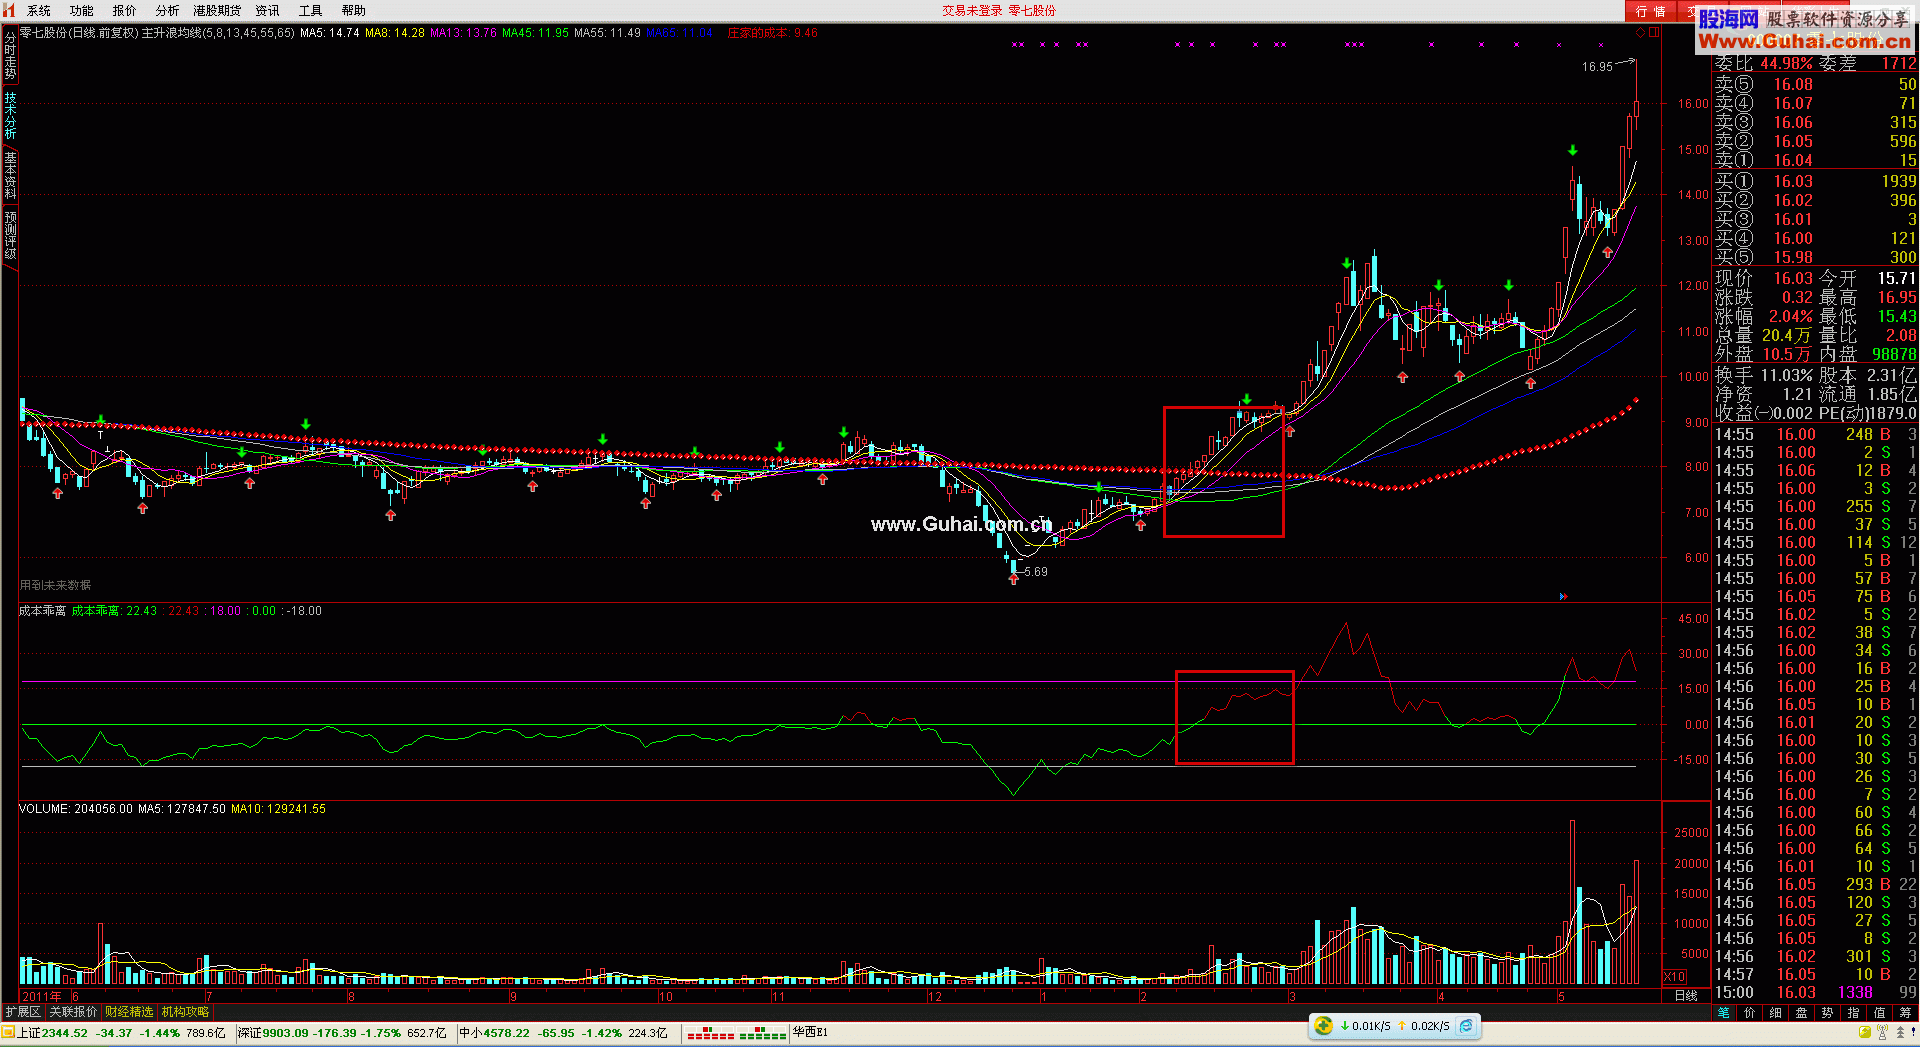
Task: Click the 买① price 16.03 row
Action: click(x=1815, y=181)
